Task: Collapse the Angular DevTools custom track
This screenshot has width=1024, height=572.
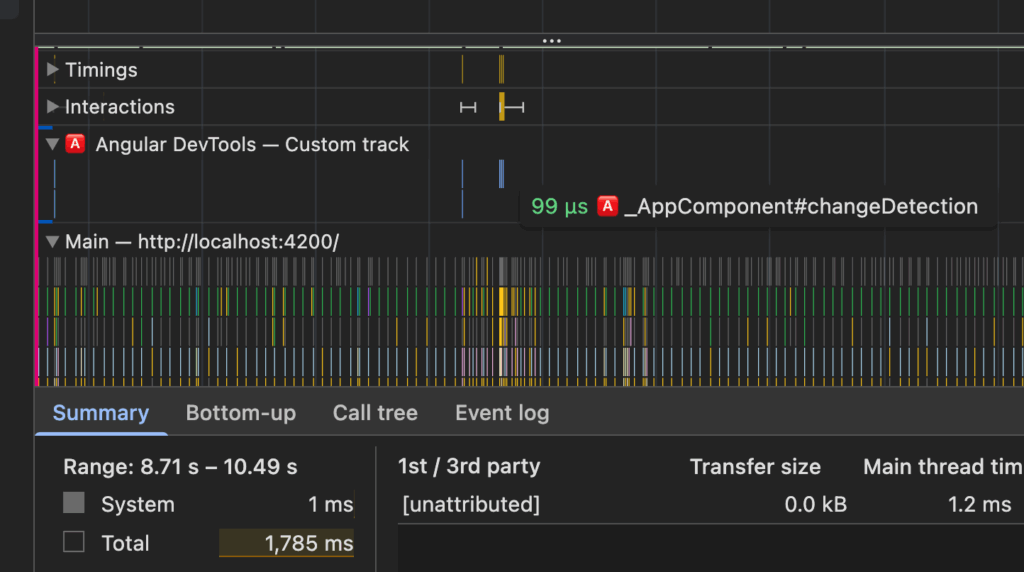Action: coord(53,144)
